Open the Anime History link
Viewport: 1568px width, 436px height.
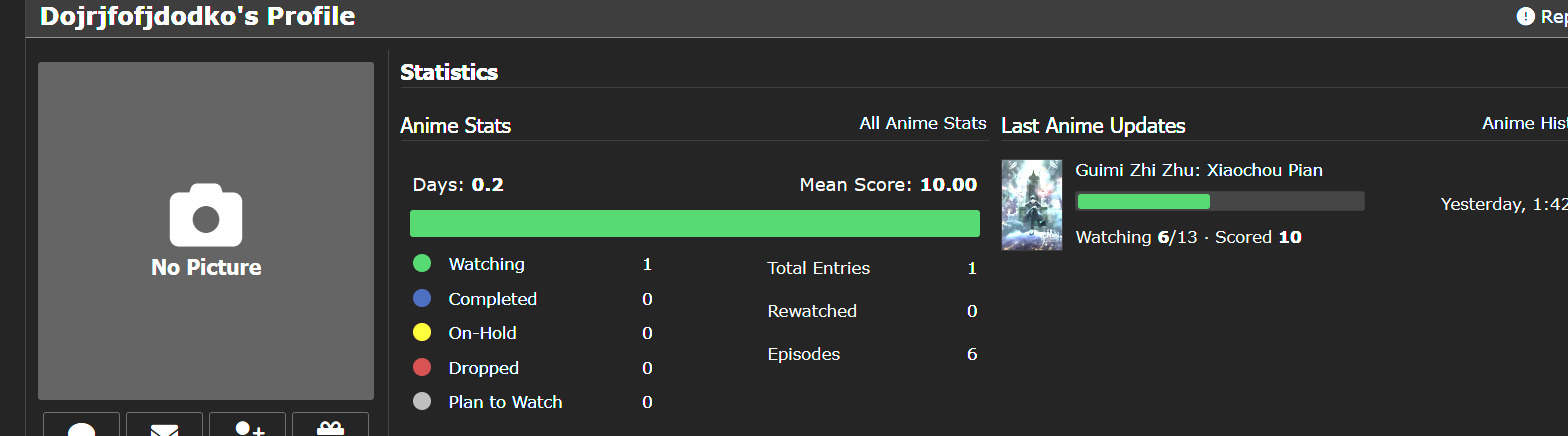1523,123
